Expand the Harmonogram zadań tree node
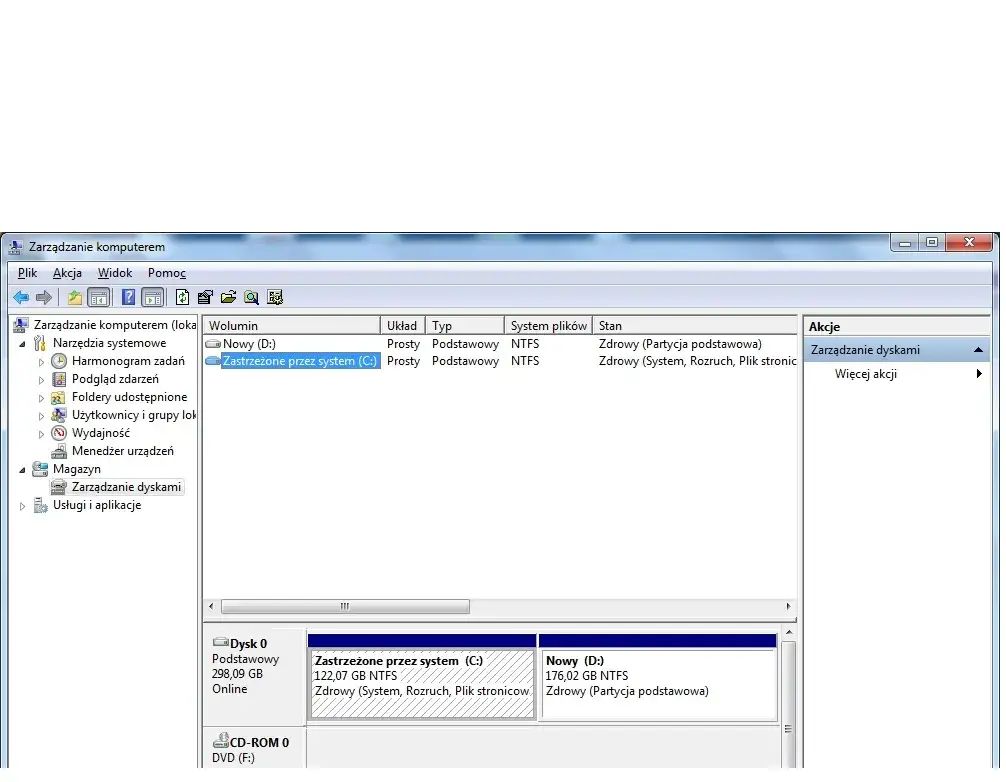This screenshot has height=782, width=1006. [42, 362]
